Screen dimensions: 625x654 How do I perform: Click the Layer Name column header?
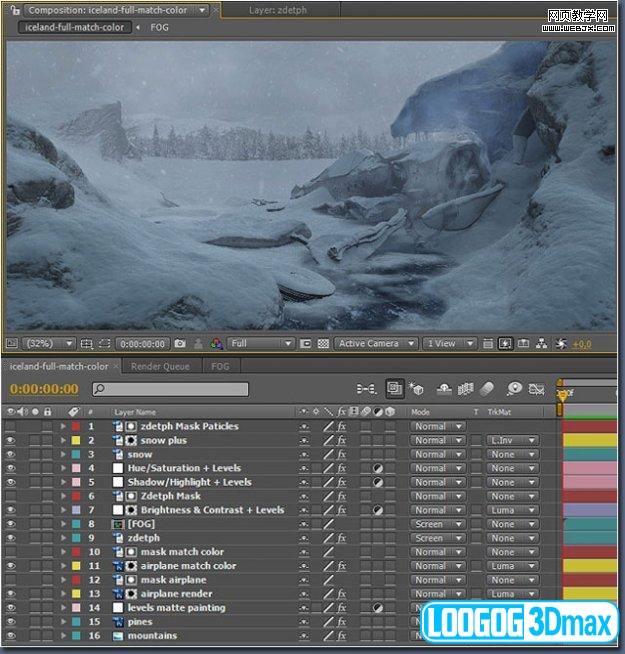click(135, 412)
